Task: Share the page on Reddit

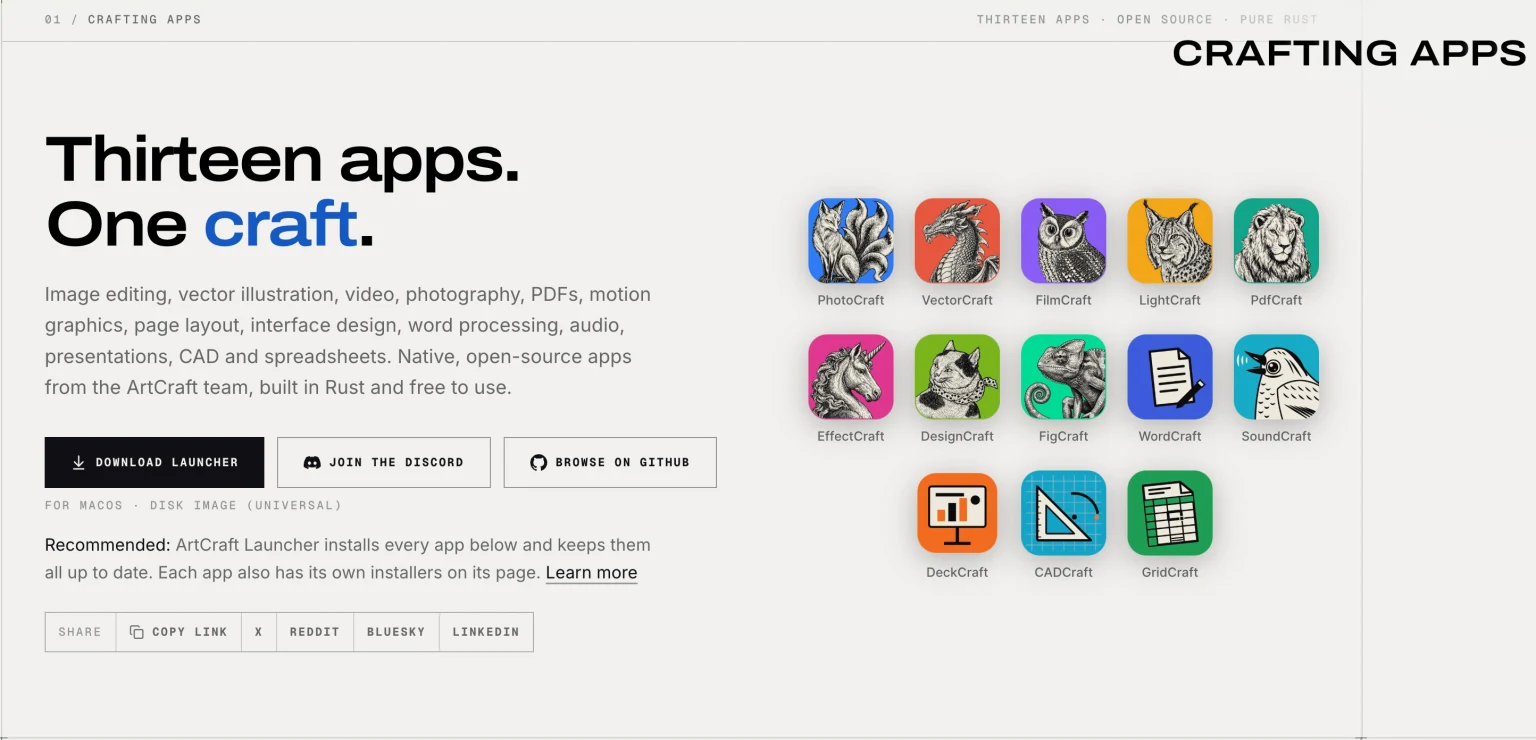Action: [x=315, y=632]
